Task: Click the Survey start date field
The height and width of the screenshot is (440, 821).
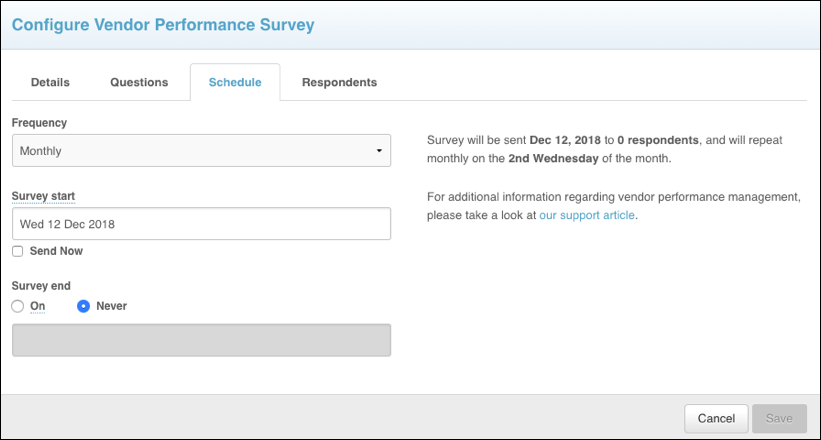Action: 200,224
